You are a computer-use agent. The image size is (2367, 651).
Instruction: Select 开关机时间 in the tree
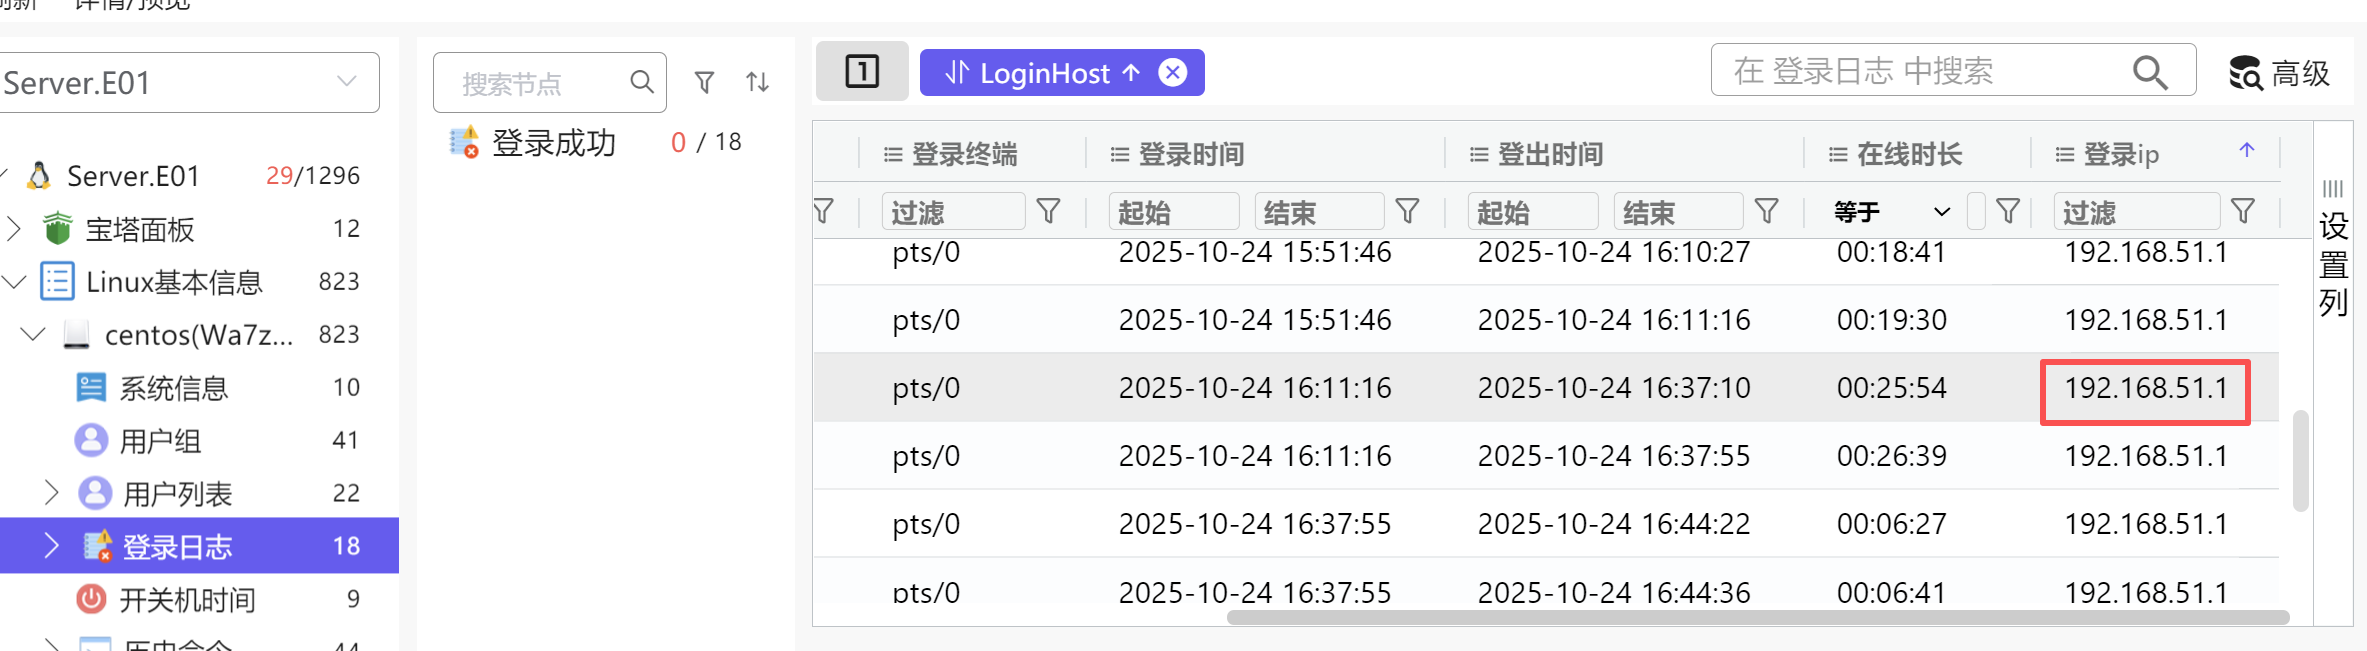pyautogui.click(x=187, y=599)
